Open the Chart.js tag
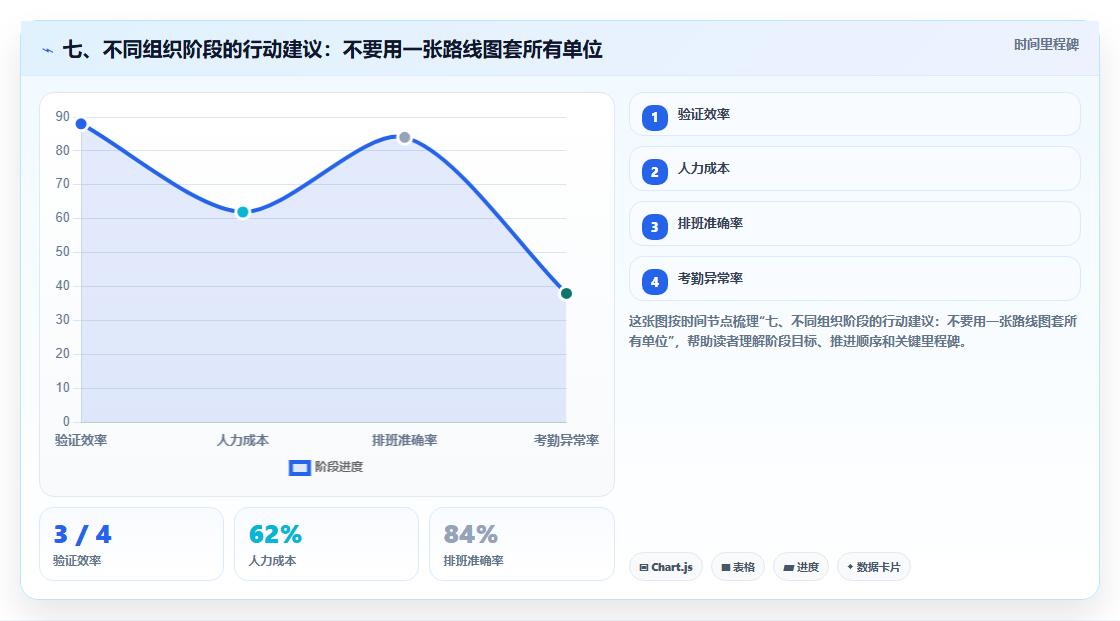 coord(666,567)
